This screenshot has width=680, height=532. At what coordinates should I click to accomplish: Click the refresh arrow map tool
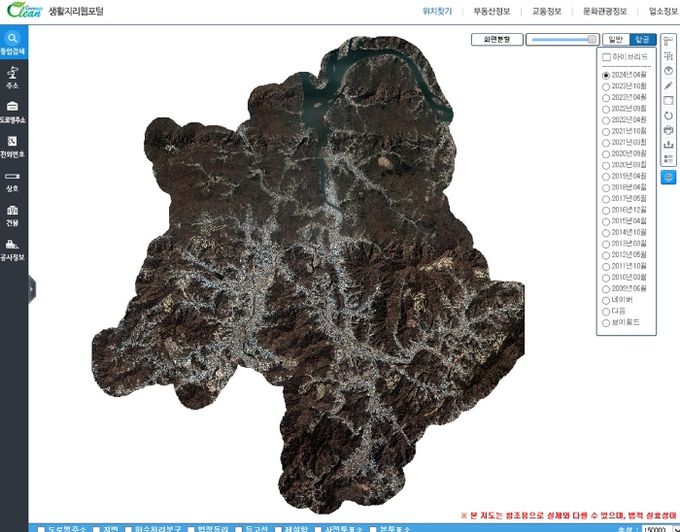pos(668,115)
